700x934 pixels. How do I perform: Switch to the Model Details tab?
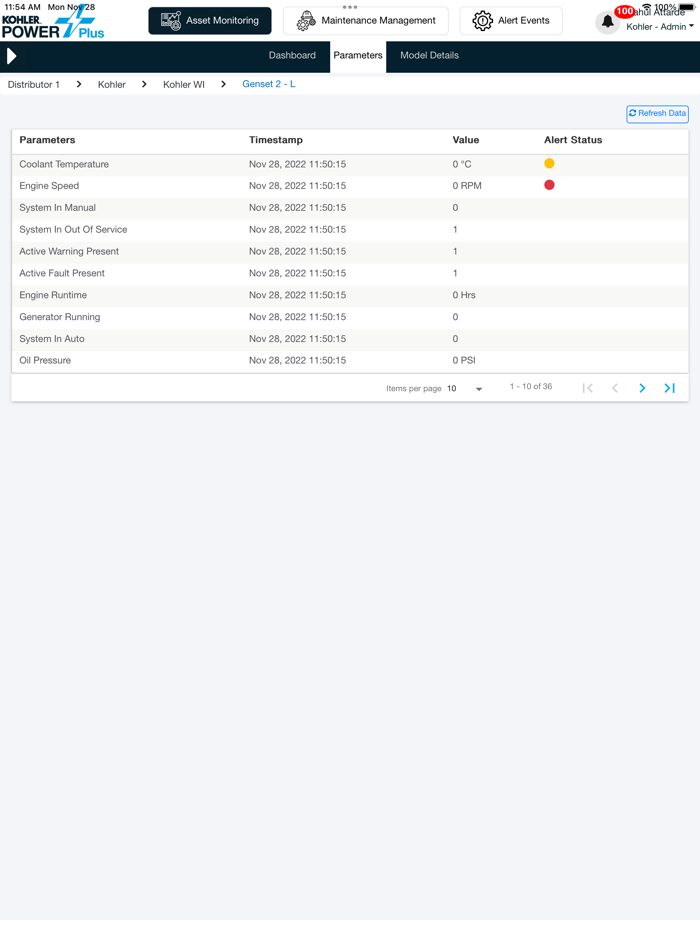click(x=430, y=55)
